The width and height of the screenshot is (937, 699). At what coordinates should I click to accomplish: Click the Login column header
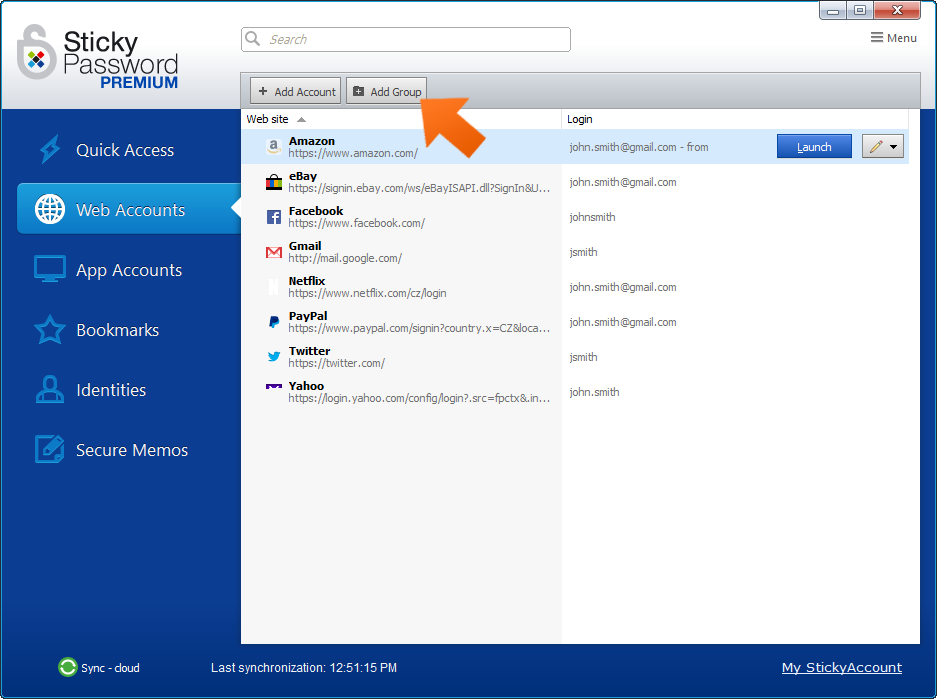pyautogui.click(x=580, y=119)
